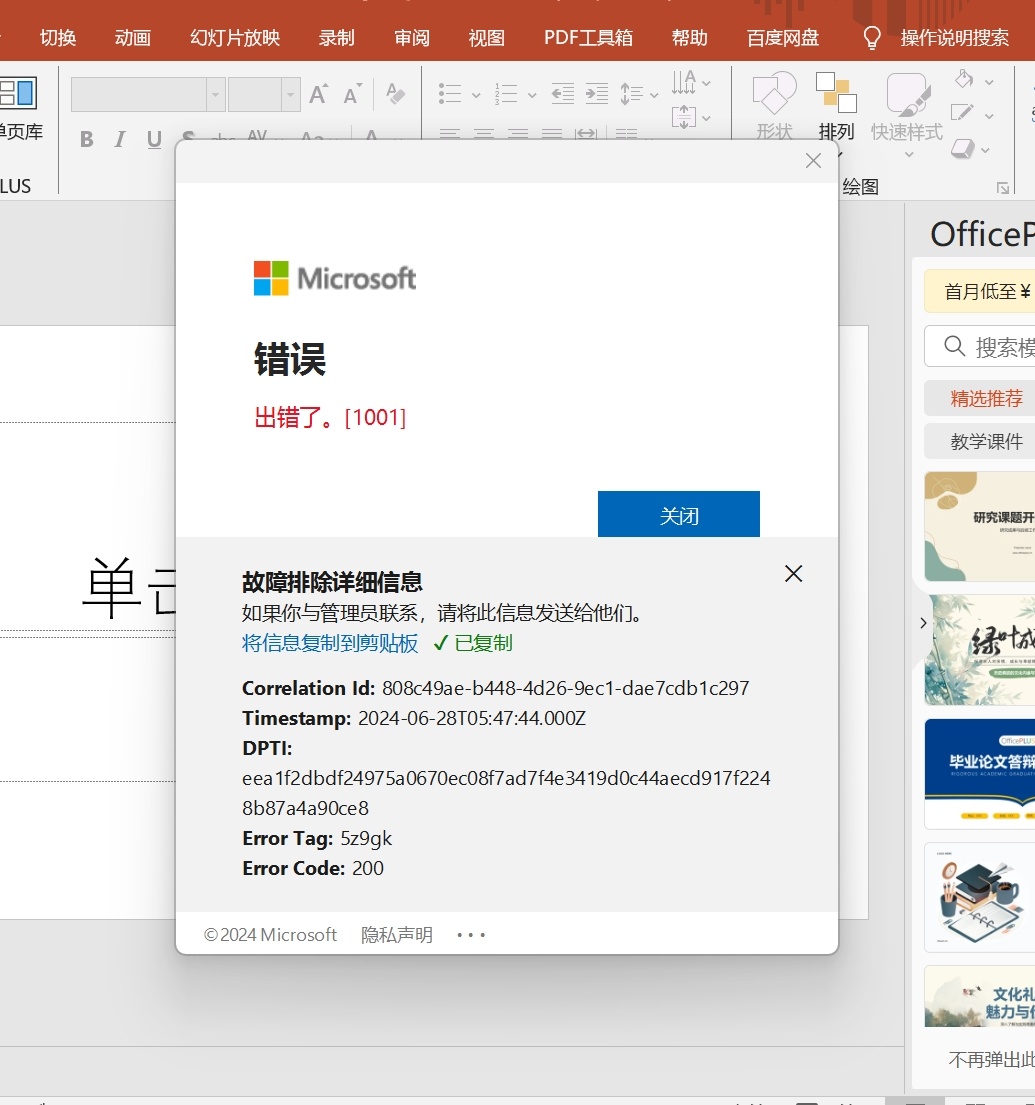Image resolution: width=1035 pixels, height=1105 pixels.
Task: Open the bullet list dropdown arrow
Action: click(x=476, y=94)
